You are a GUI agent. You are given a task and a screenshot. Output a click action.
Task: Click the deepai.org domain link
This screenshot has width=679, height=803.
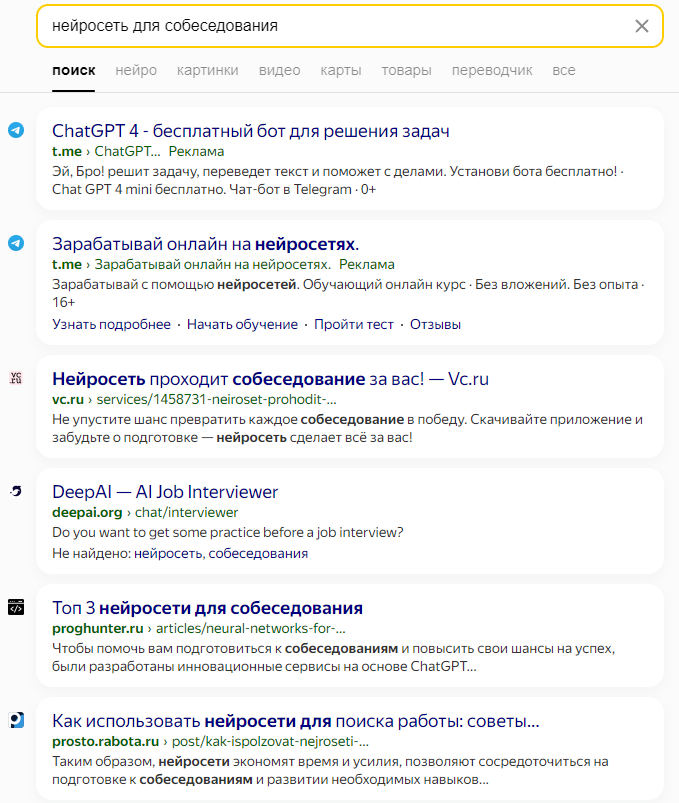pyautogui.click(x=87, y=513)
